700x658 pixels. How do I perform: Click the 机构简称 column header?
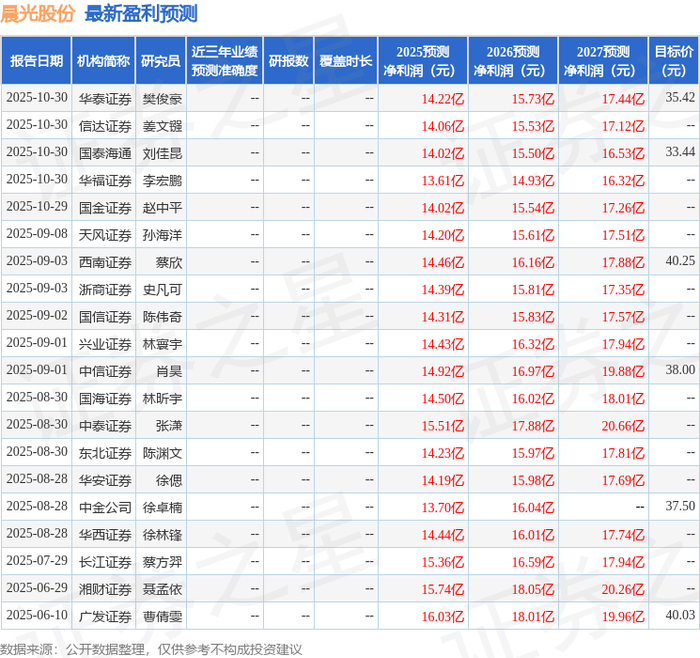(103, 61)
